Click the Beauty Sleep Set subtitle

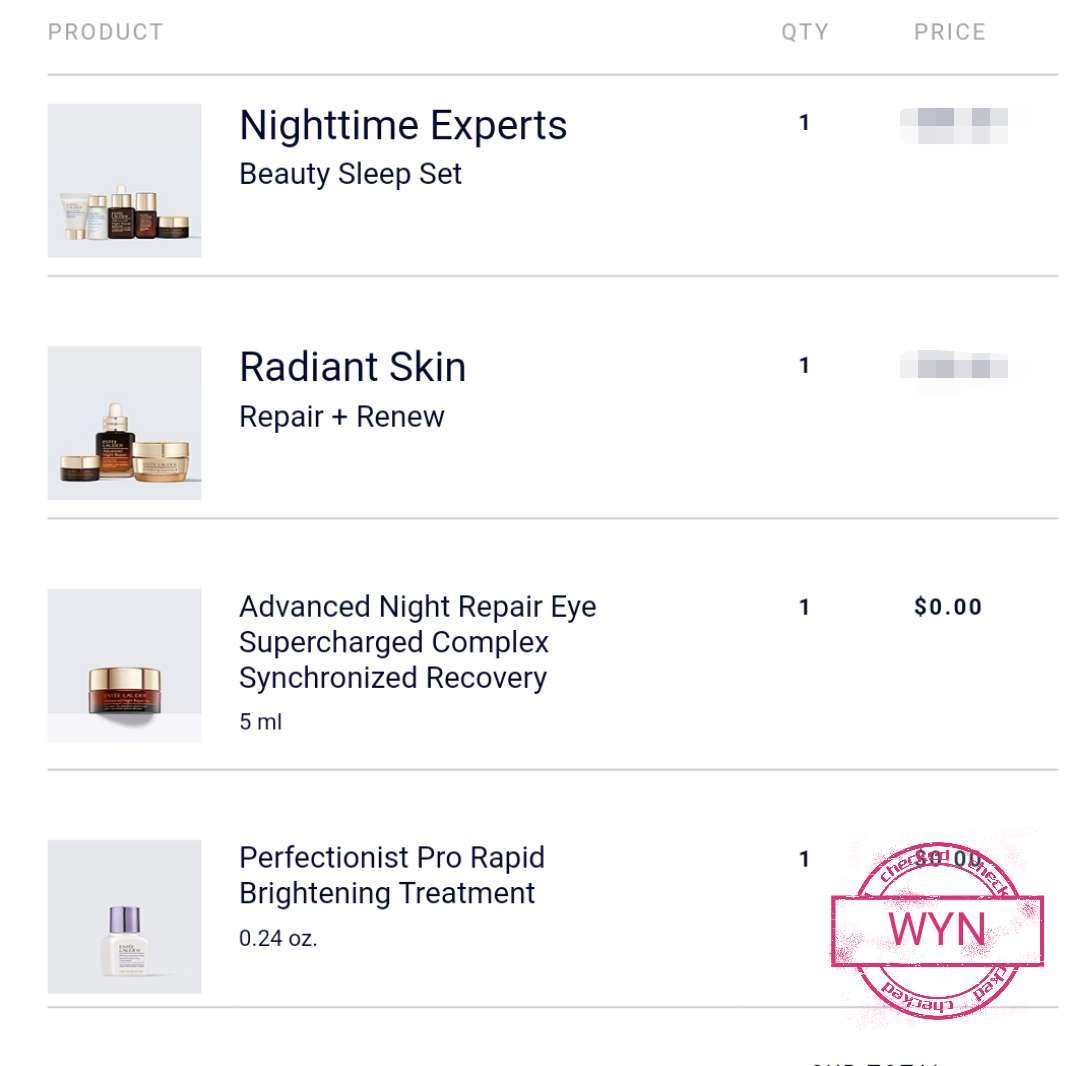click(350, 174)
